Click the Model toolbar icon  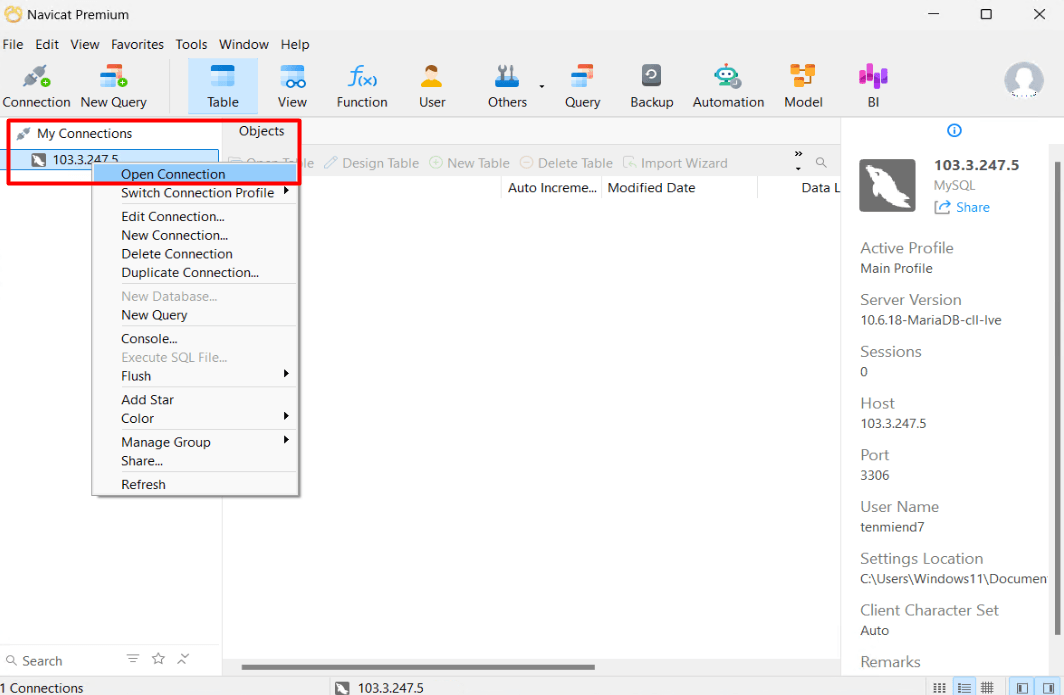point(803,86)
